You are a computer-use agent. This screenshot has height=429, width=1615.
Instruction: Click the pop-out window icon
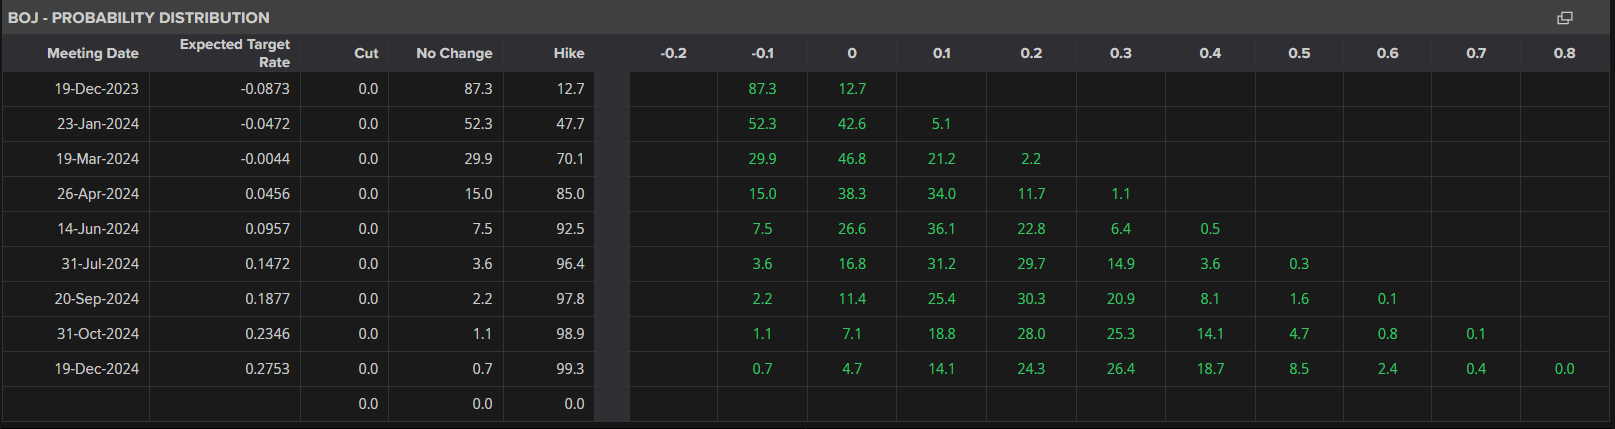(1565, 18)
